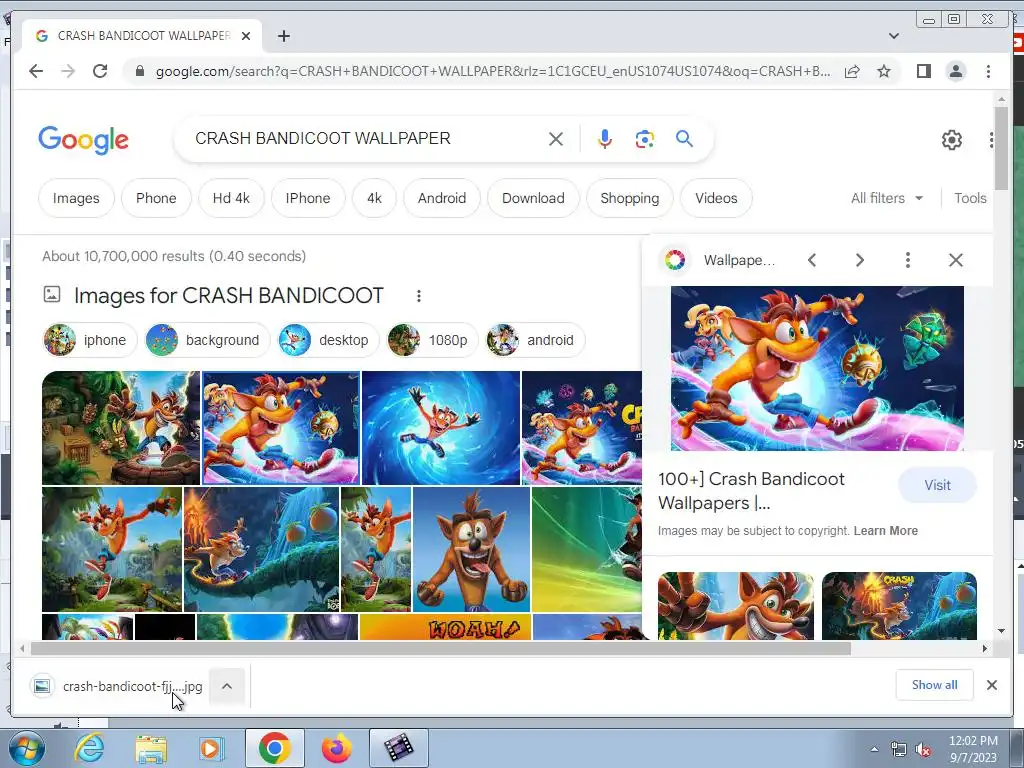Open the blue vortex Crash thumbnail

[441, 428]
